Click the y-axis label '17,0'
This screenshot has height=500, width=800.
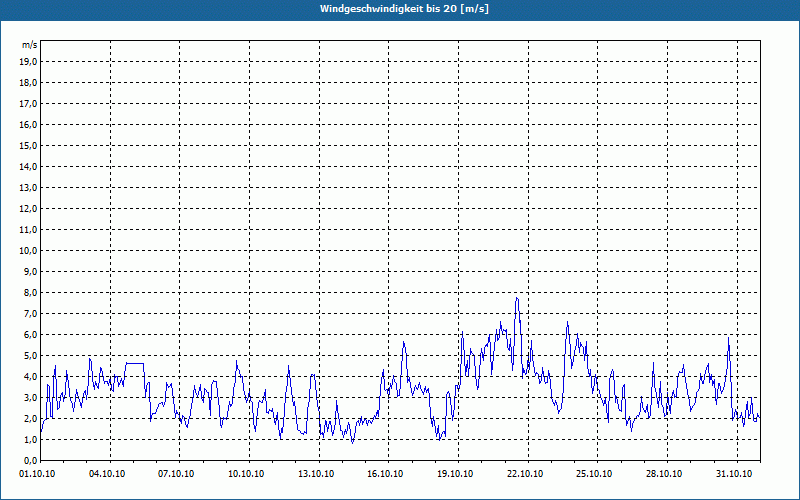(29, 104)
